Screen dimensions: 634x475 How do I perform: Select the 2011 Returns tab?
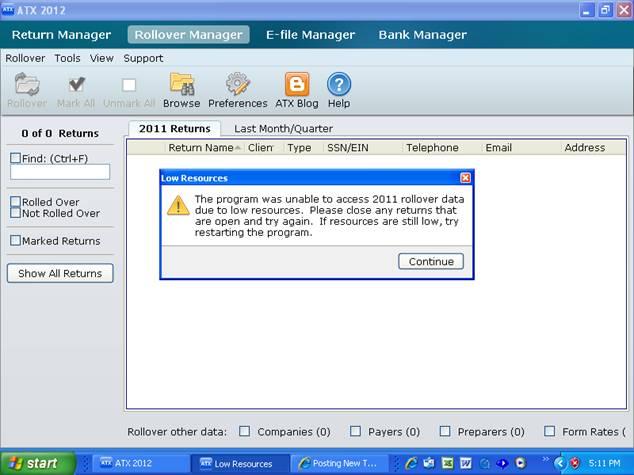click(x=175, y=129)
